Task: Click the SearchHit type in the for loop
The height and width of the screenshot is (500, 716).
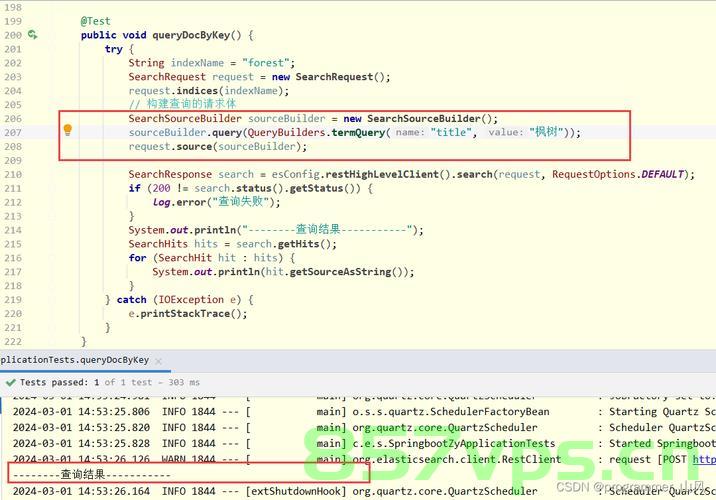Action: pyautogui.click(x=185, y=258)
